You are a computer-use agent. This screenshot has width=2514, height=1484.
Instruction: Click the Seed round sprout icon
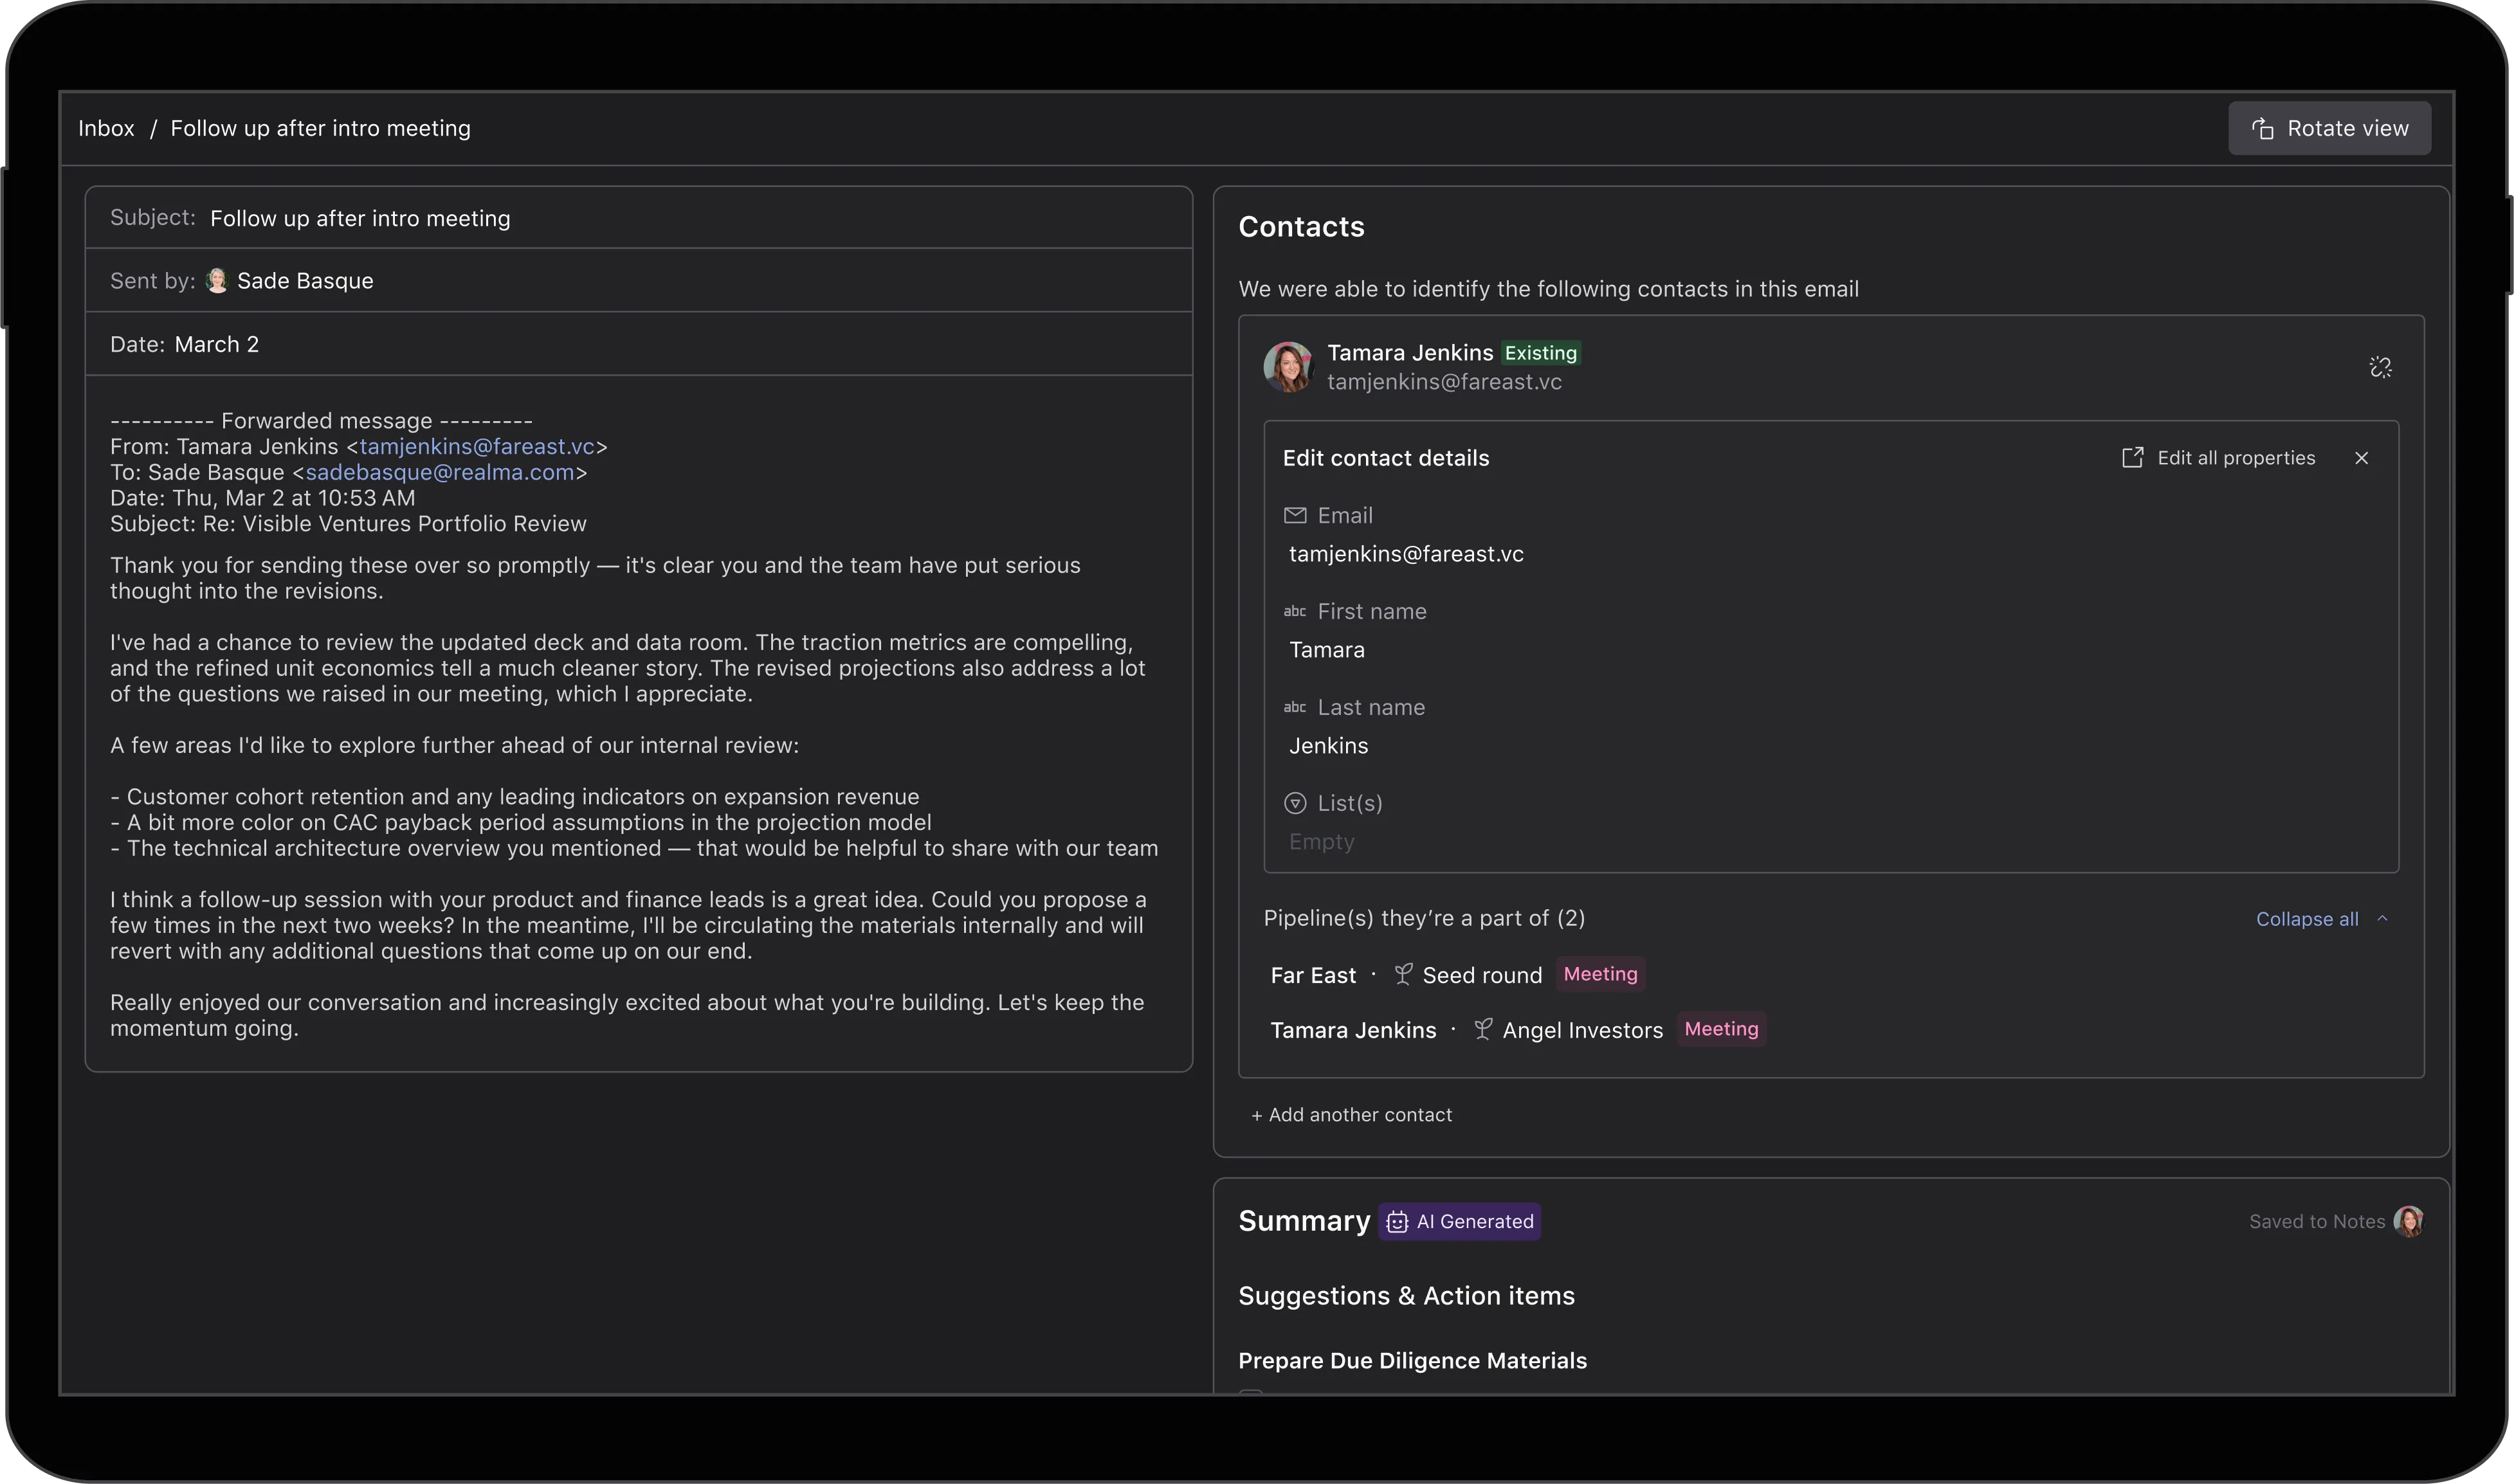[x=1403, y=974]
